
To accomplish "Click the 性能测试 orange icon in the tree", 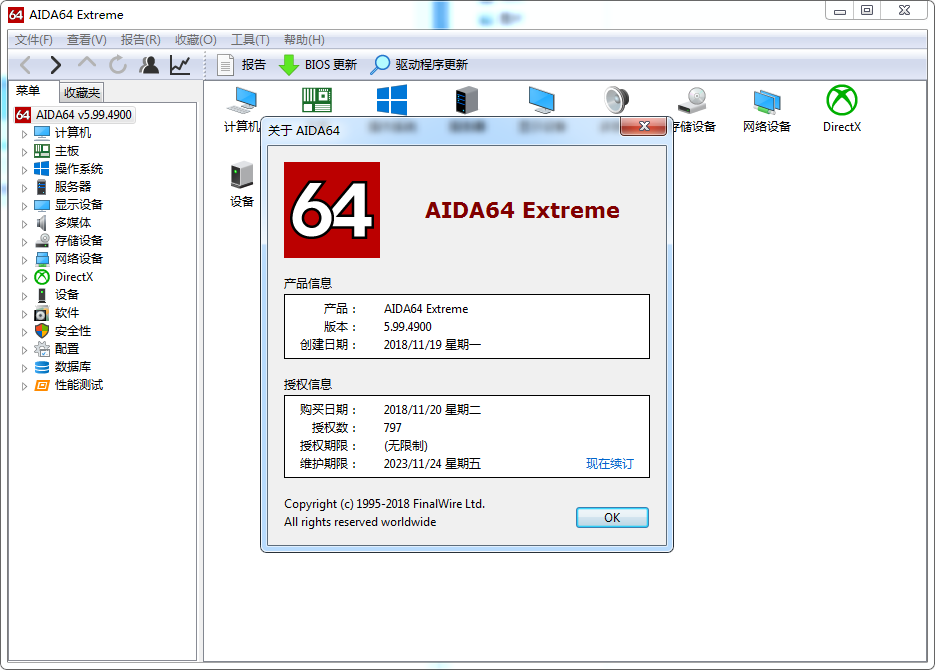I will (42, 385).
